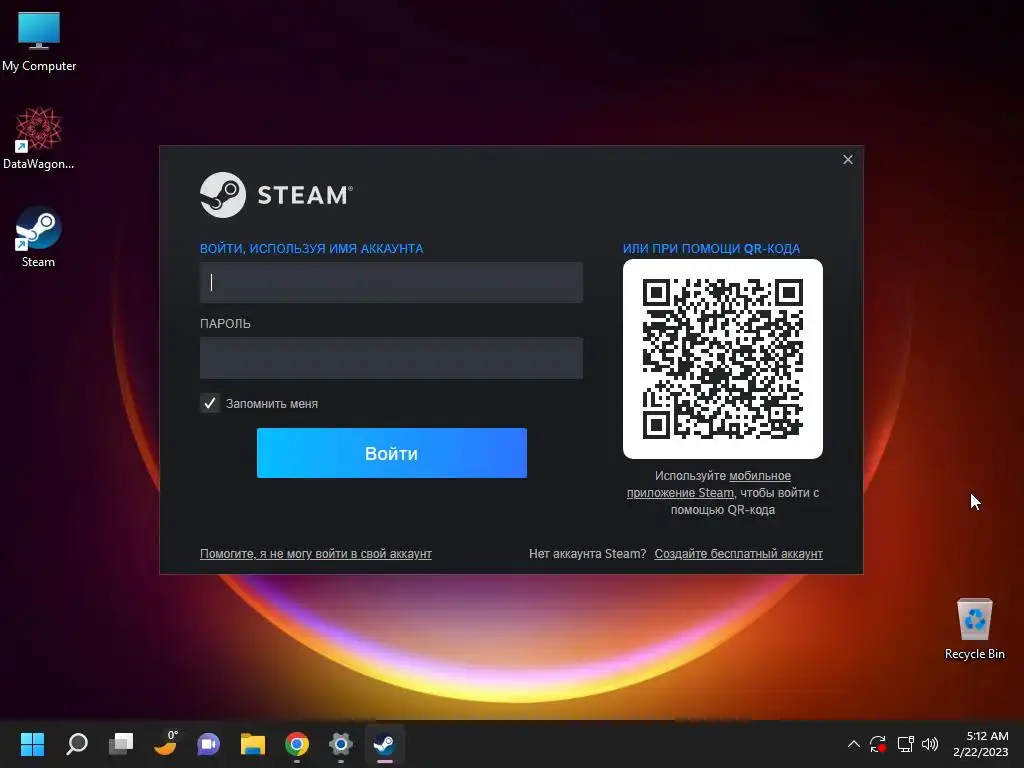Open the My Computer desktop icon
1024x768 pixels.
click(39, 40)
